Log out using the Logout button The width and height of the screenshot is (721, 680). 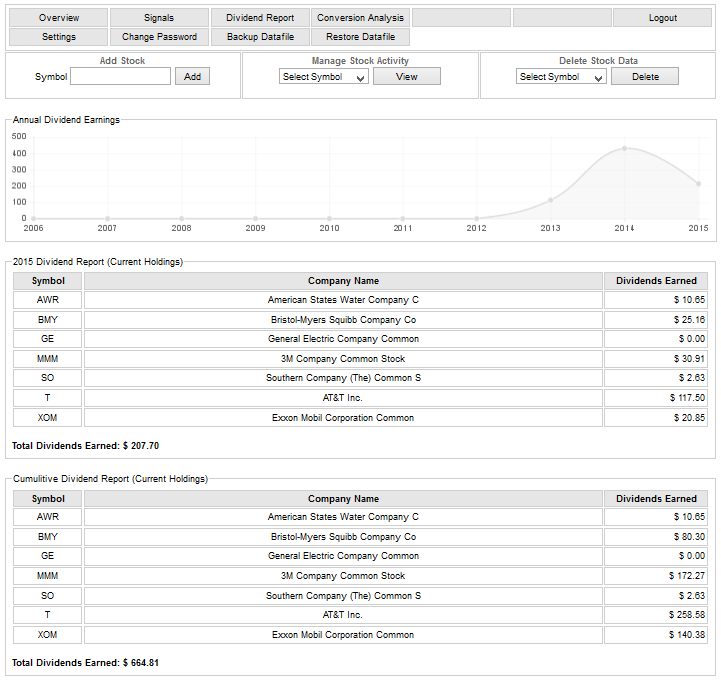click(x=663, y=17)
